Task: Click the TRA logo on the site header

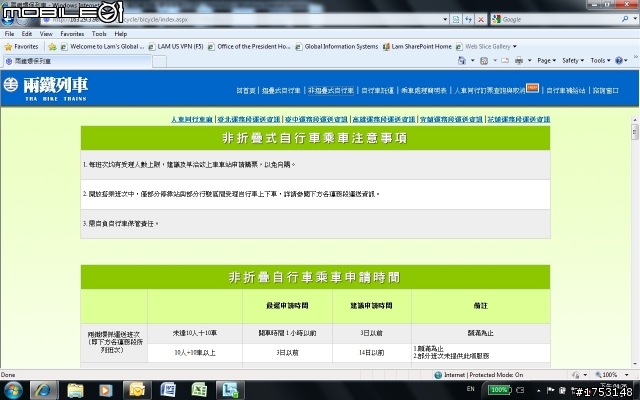Action: [11, 84]
